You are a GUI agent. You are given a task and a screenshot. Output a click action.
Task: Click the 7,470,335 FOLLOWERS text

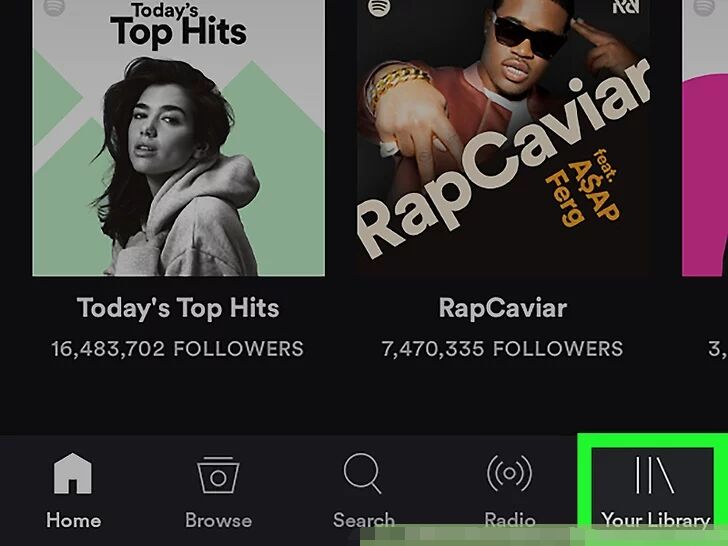(502, 349)
